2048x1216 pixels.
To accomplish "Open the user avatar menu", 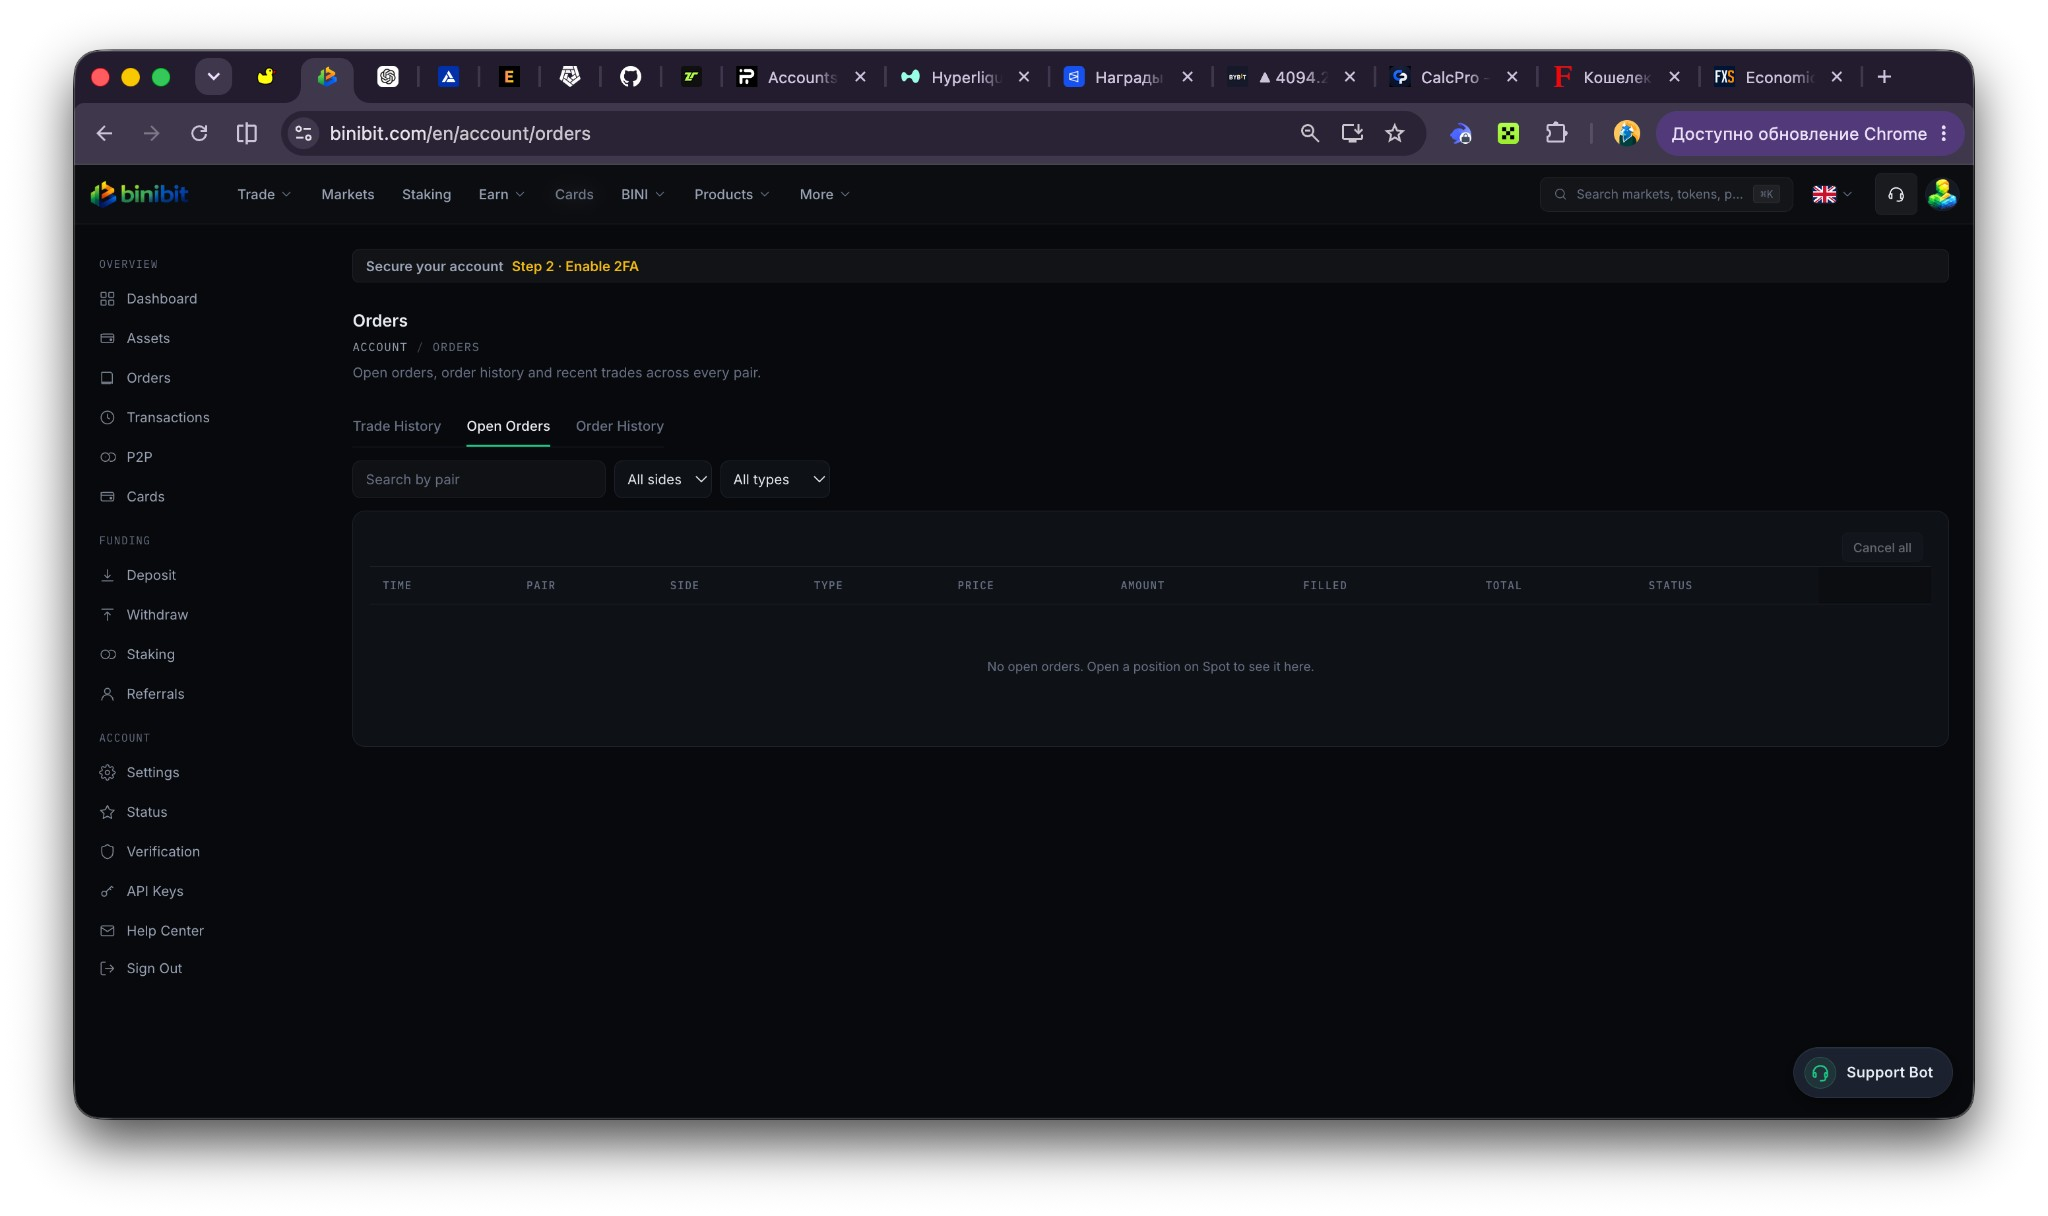I will click(1942, 194).
